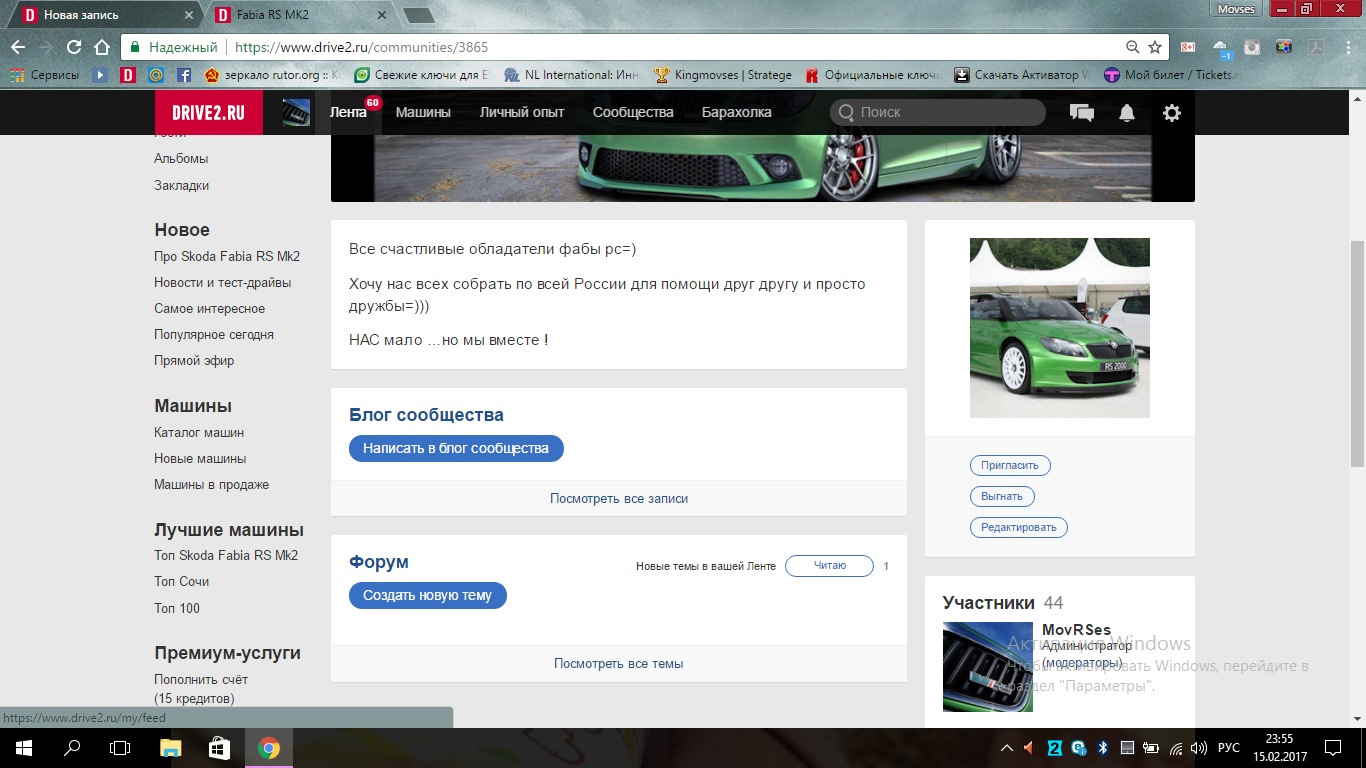Open the settings gear icon

coord(1172,113)
